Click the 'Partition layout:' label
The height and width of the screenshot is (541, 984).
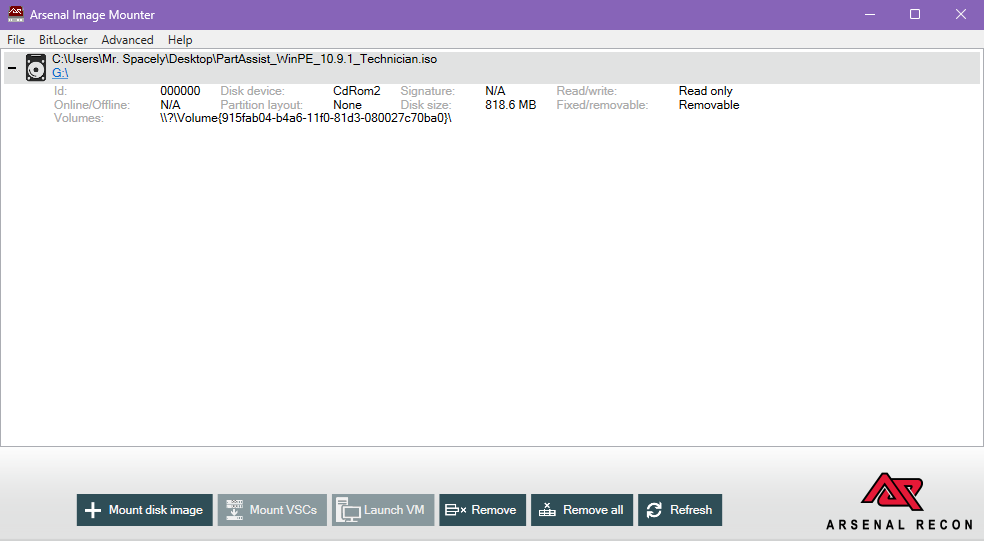(x=261, y=105)
